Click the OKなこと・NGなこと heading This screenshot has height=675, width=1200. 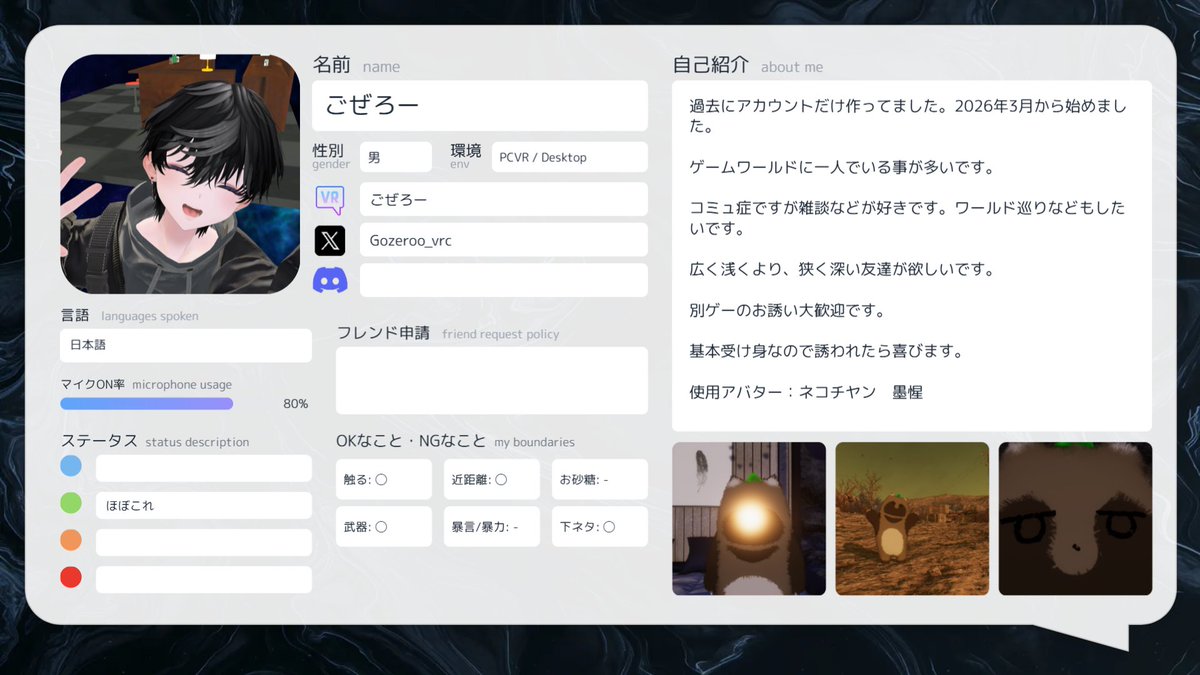click(455, 441)
